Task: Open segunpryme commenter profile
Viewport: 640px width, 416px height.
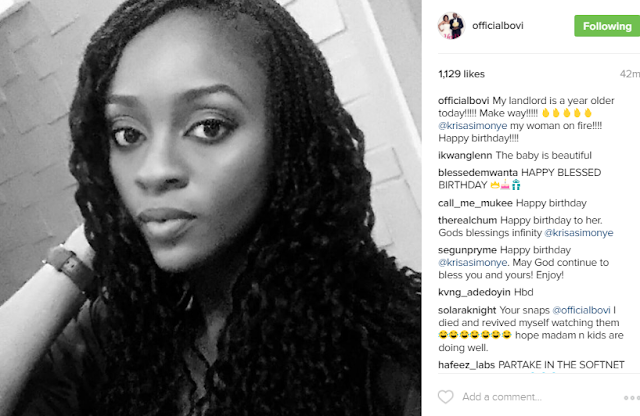Action: tap(467, 250)
